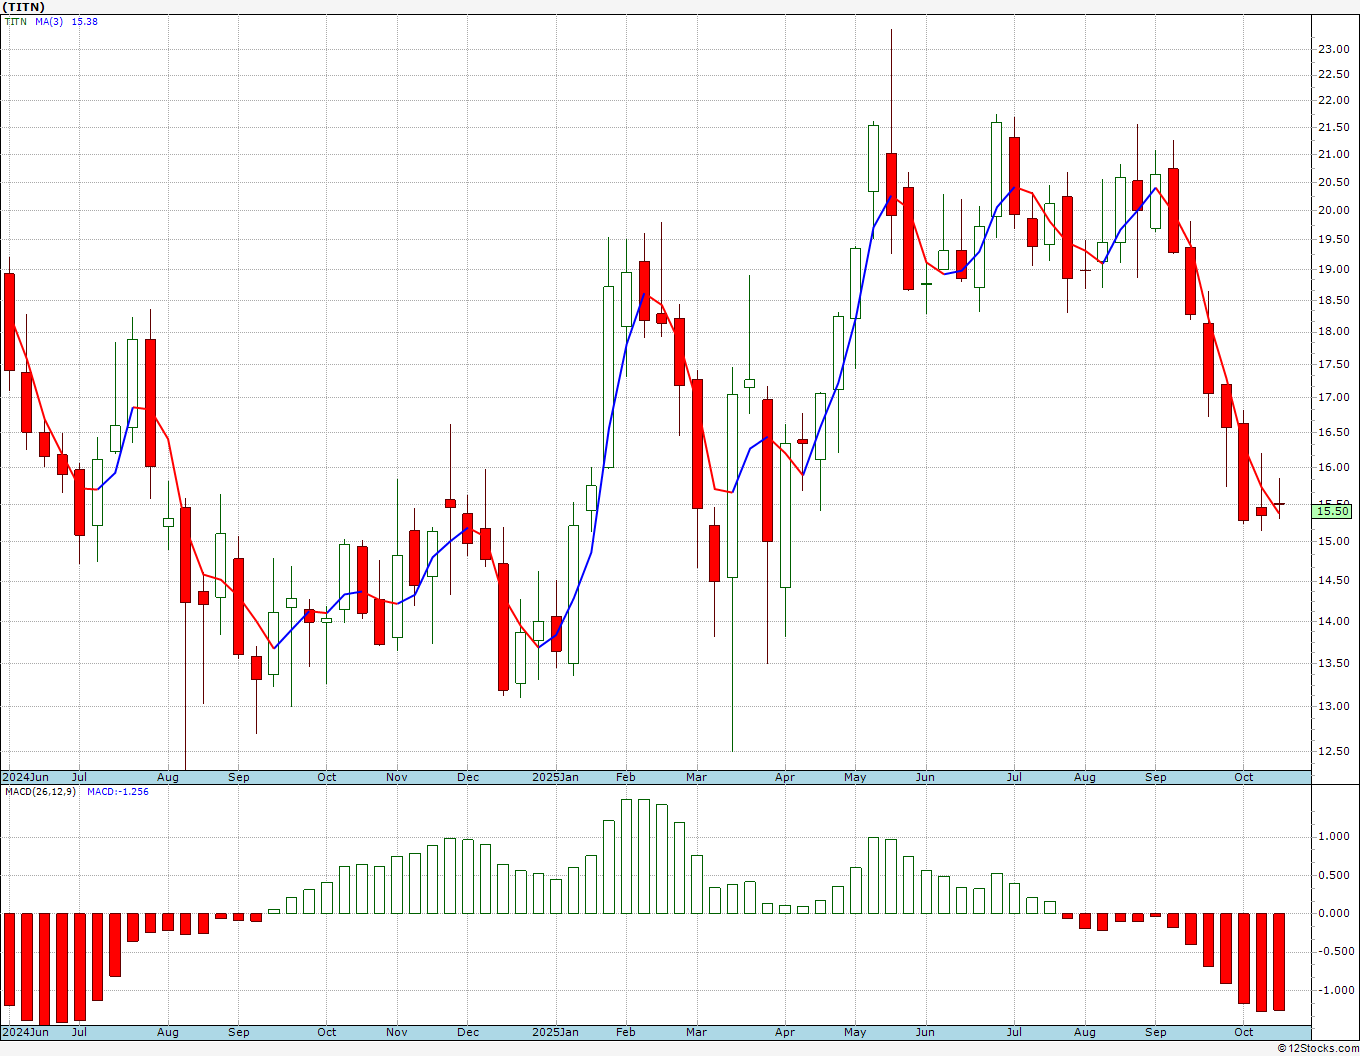Click 2025Jan on the MACD panel time axis
Screen dimensions: 1360x1056
click(x=555, y=1032)
